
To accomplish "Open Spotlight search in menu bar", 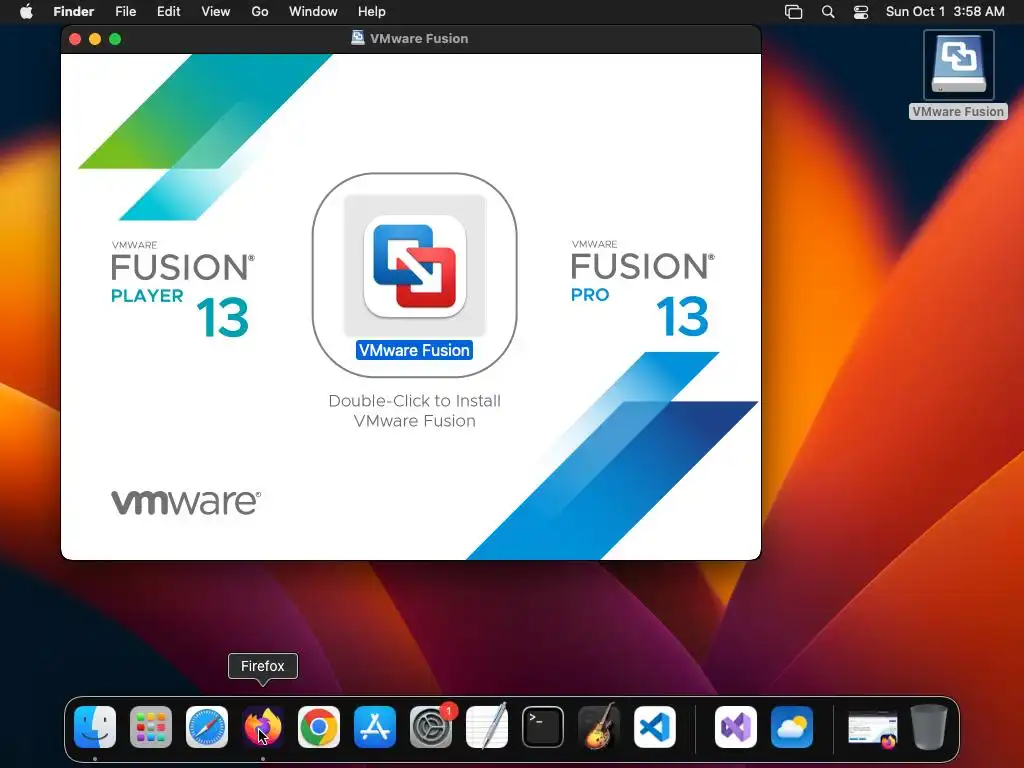I will point(828,12).
